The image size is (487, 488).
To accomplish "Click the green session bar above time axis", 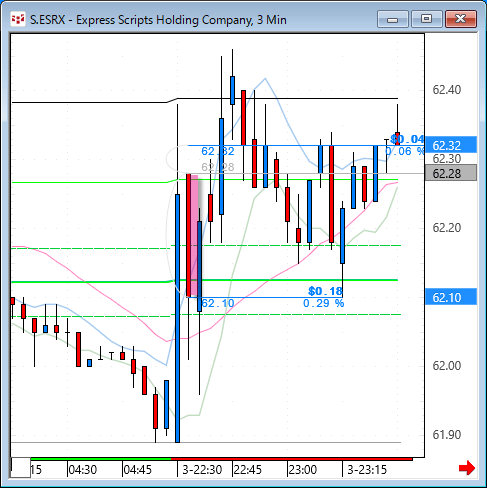I will coord(101,459).
